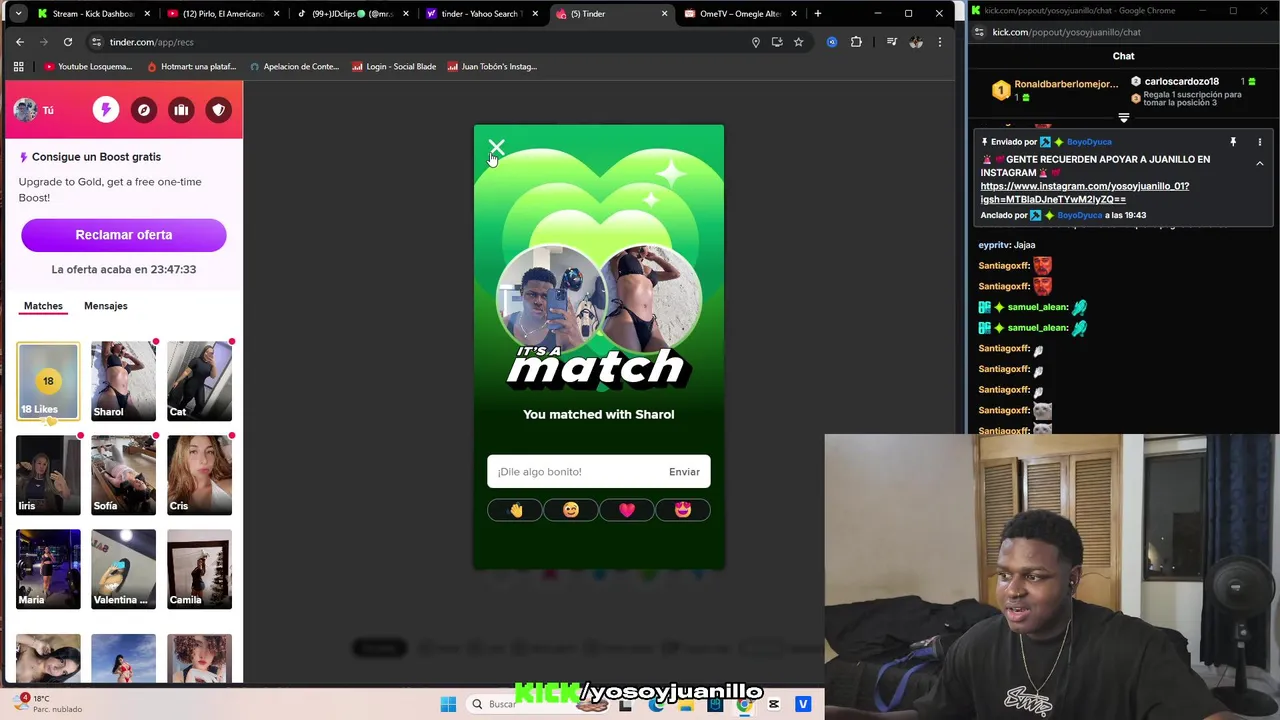Click the site info icon in Kick chat window
Viewport: 1280px width, 720px height.
click(978, 32)
